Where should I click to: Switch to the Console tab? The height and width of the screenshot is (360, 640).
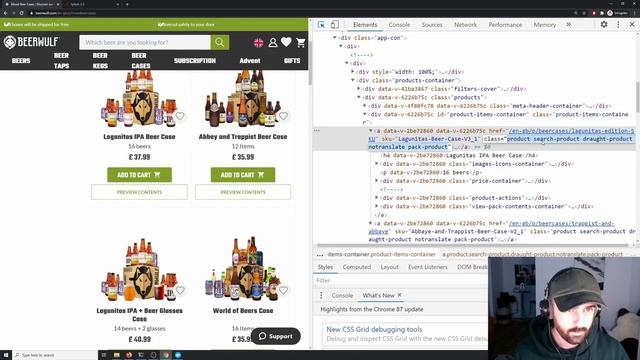click(x=399, y=25)
